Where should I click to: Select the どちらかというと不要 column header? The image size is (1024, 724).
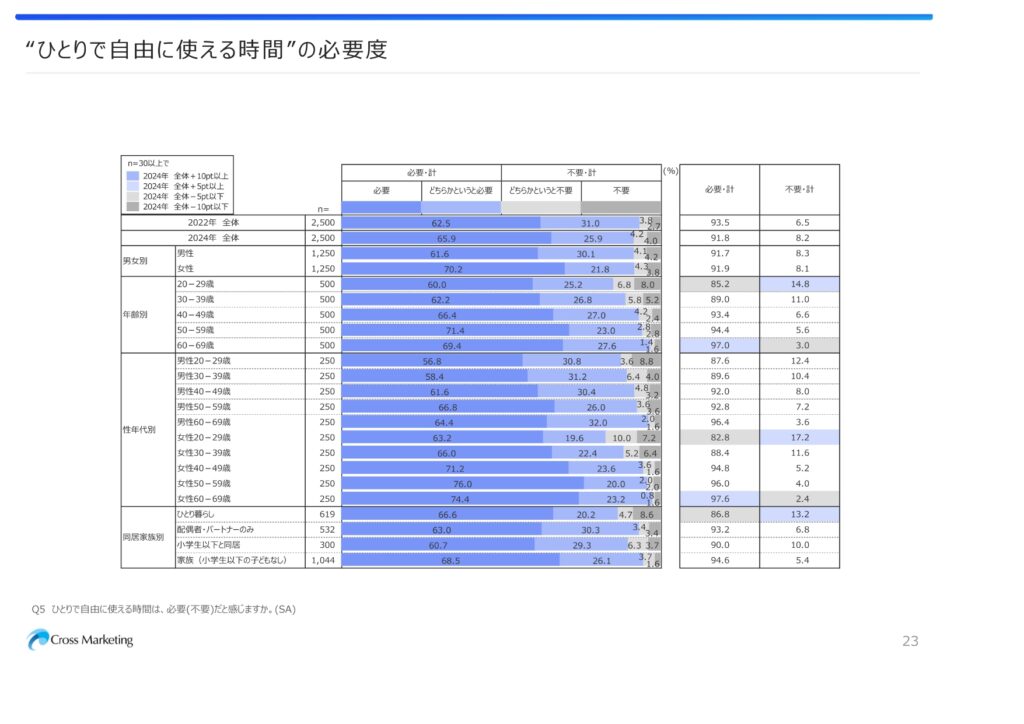541,191
